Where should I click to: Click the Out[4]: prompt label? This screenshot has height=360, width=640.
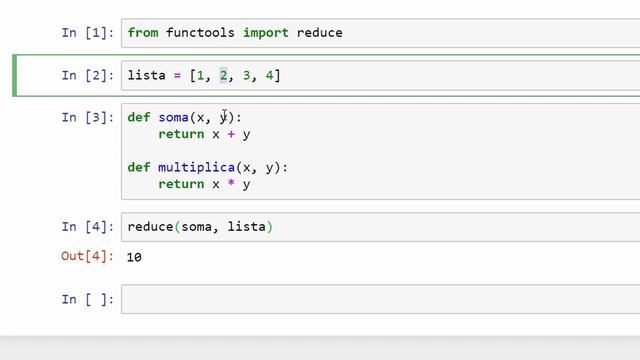pyautogui.click(x=87, y=256)
